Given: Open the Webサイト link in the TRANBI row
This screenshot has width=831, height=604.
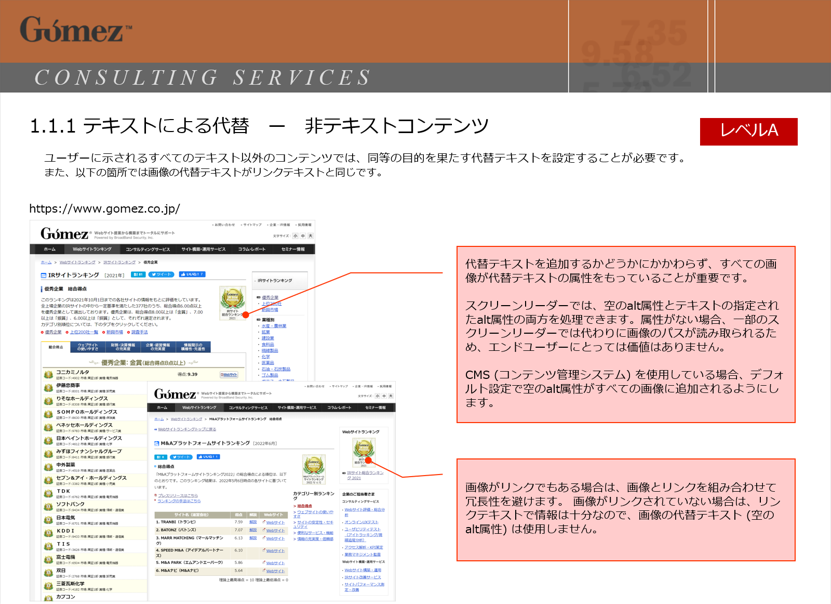Looking at the screenshot, I should click(x=274, y=522).
